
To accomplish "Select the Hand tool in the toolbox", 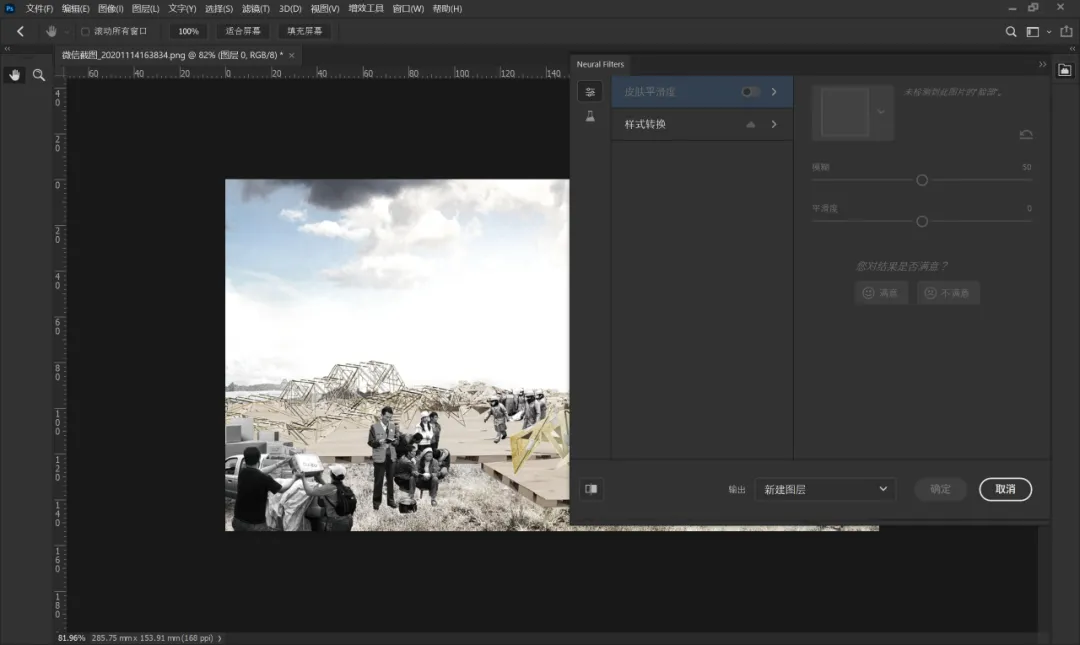I will 15,75.
